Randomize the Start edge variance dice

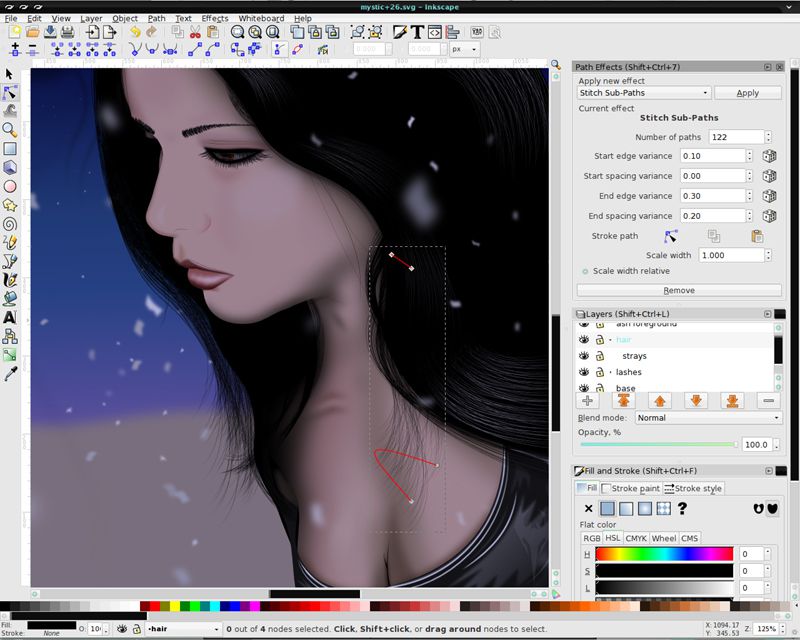coord(769,156)
